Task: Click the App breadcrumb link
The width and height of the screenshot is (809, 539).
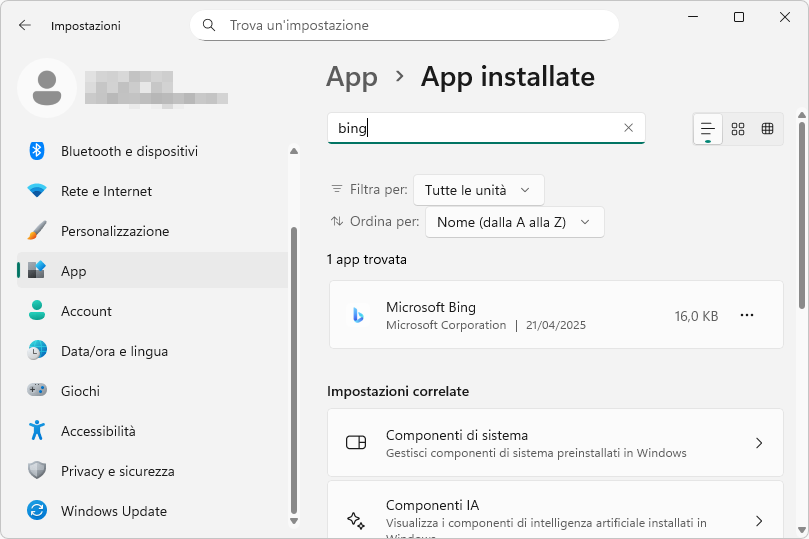Action: tap(352, 77)
